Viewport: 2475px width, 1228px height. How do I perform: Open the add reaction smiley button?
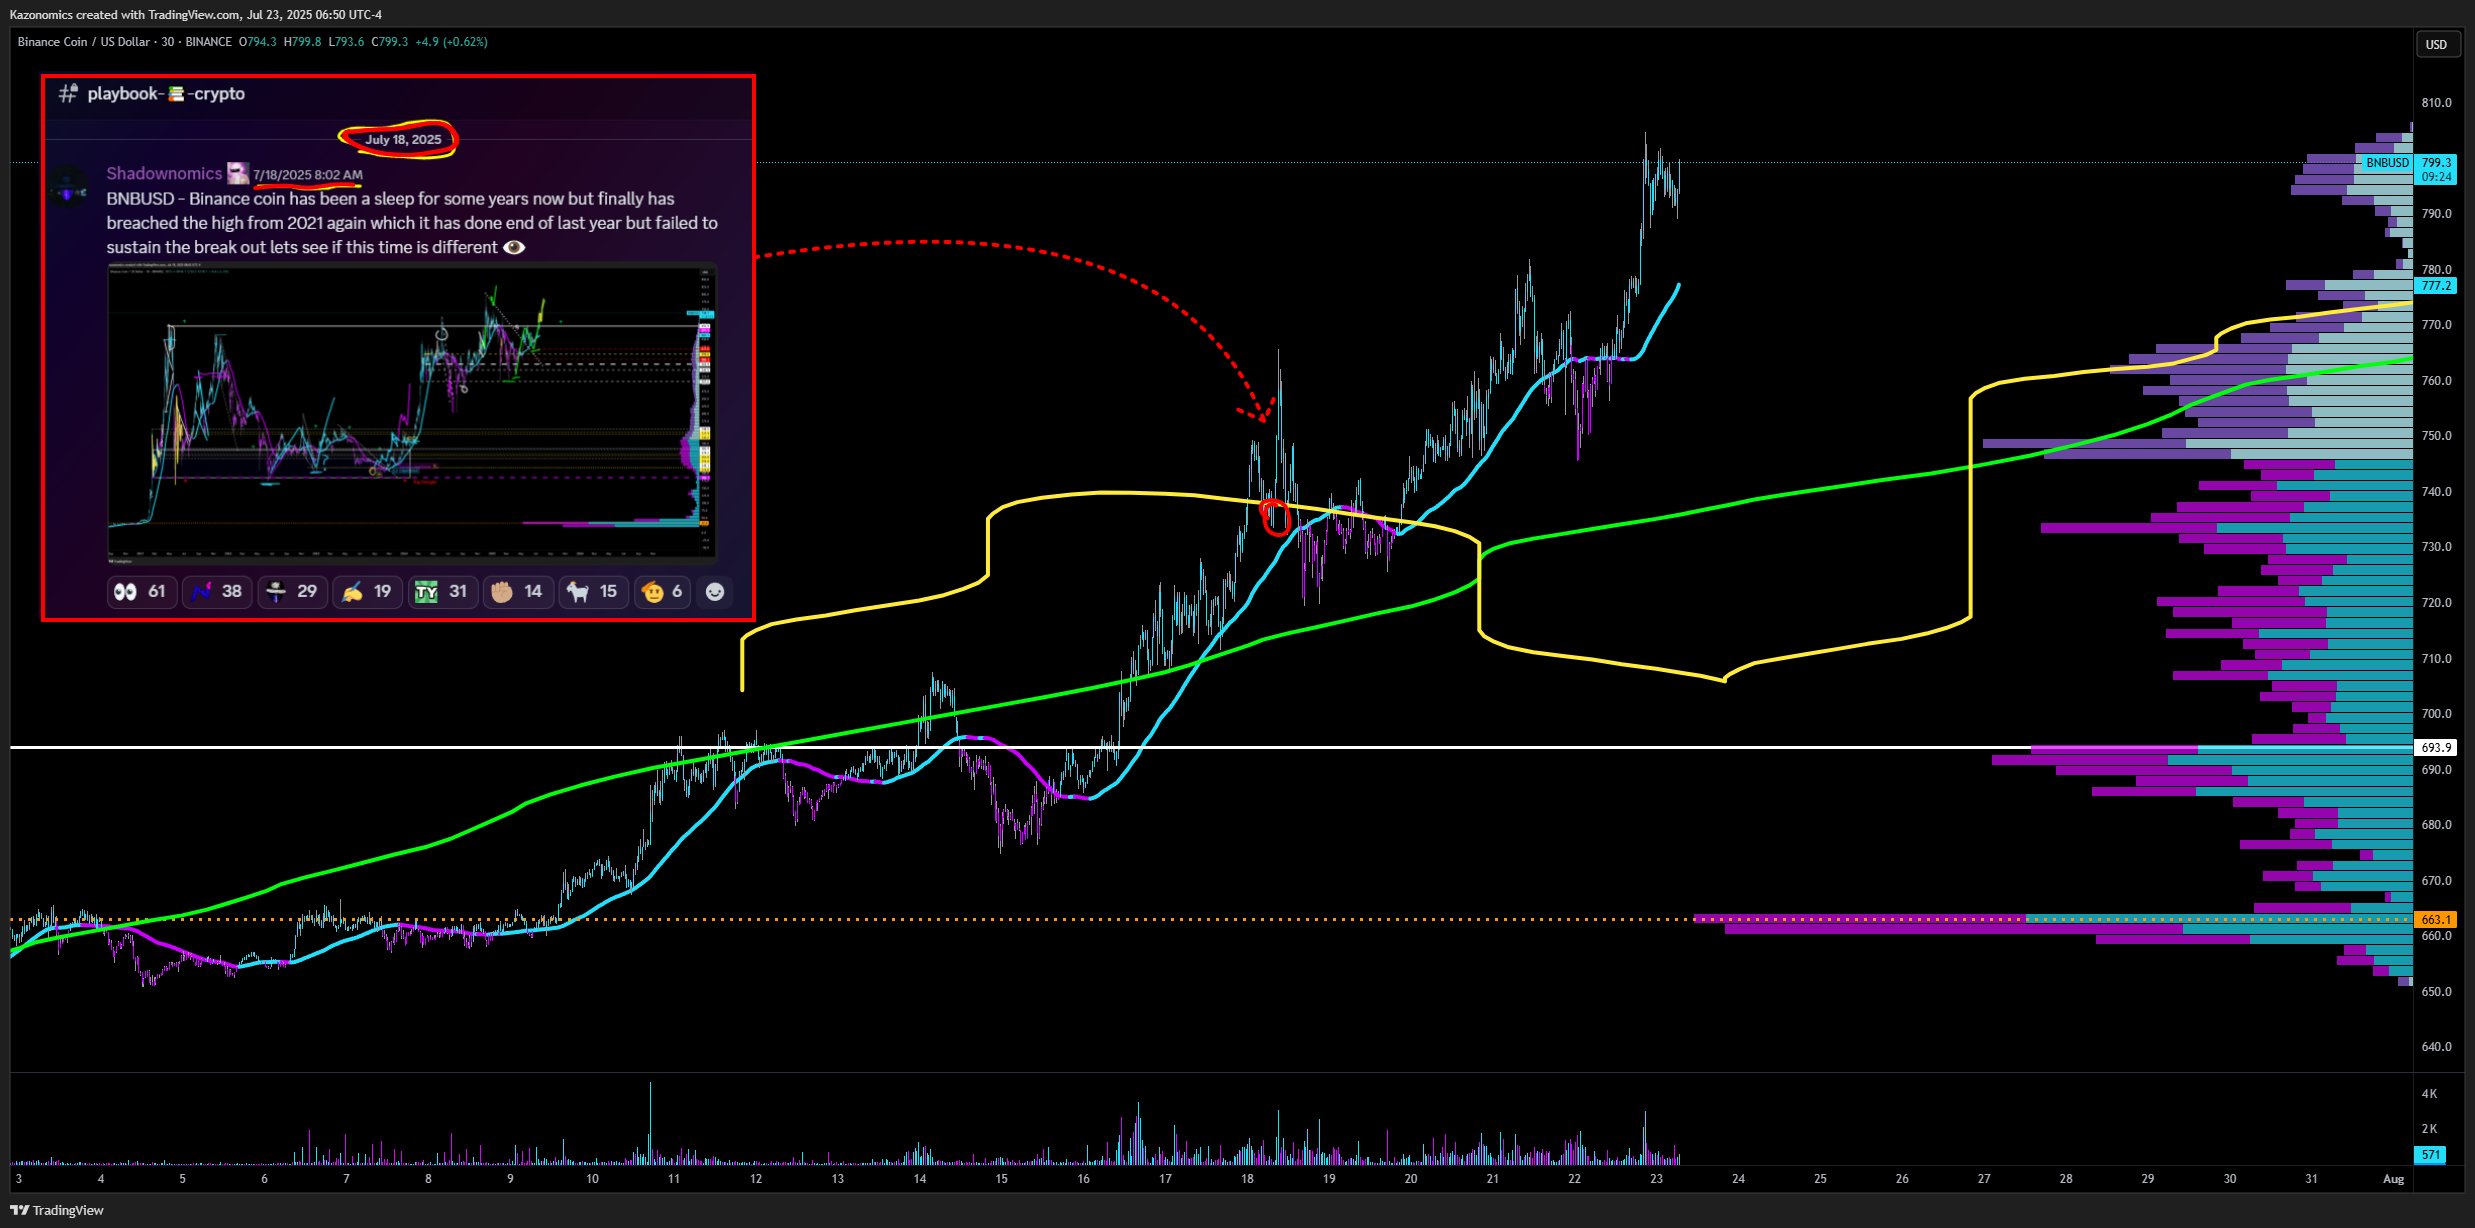715,592
